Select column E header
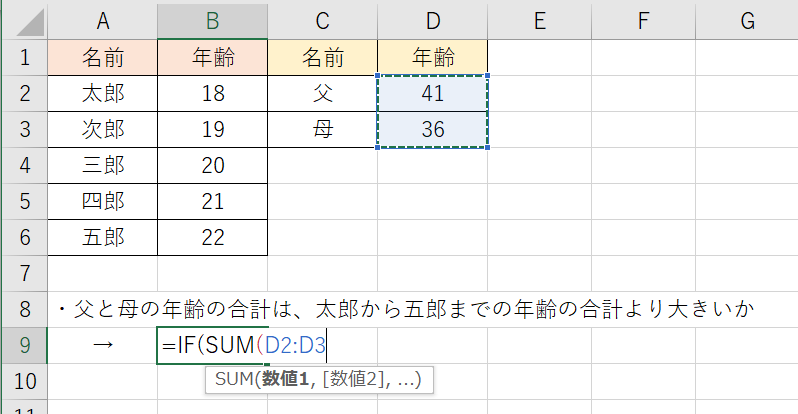 (x=539, y=21)
